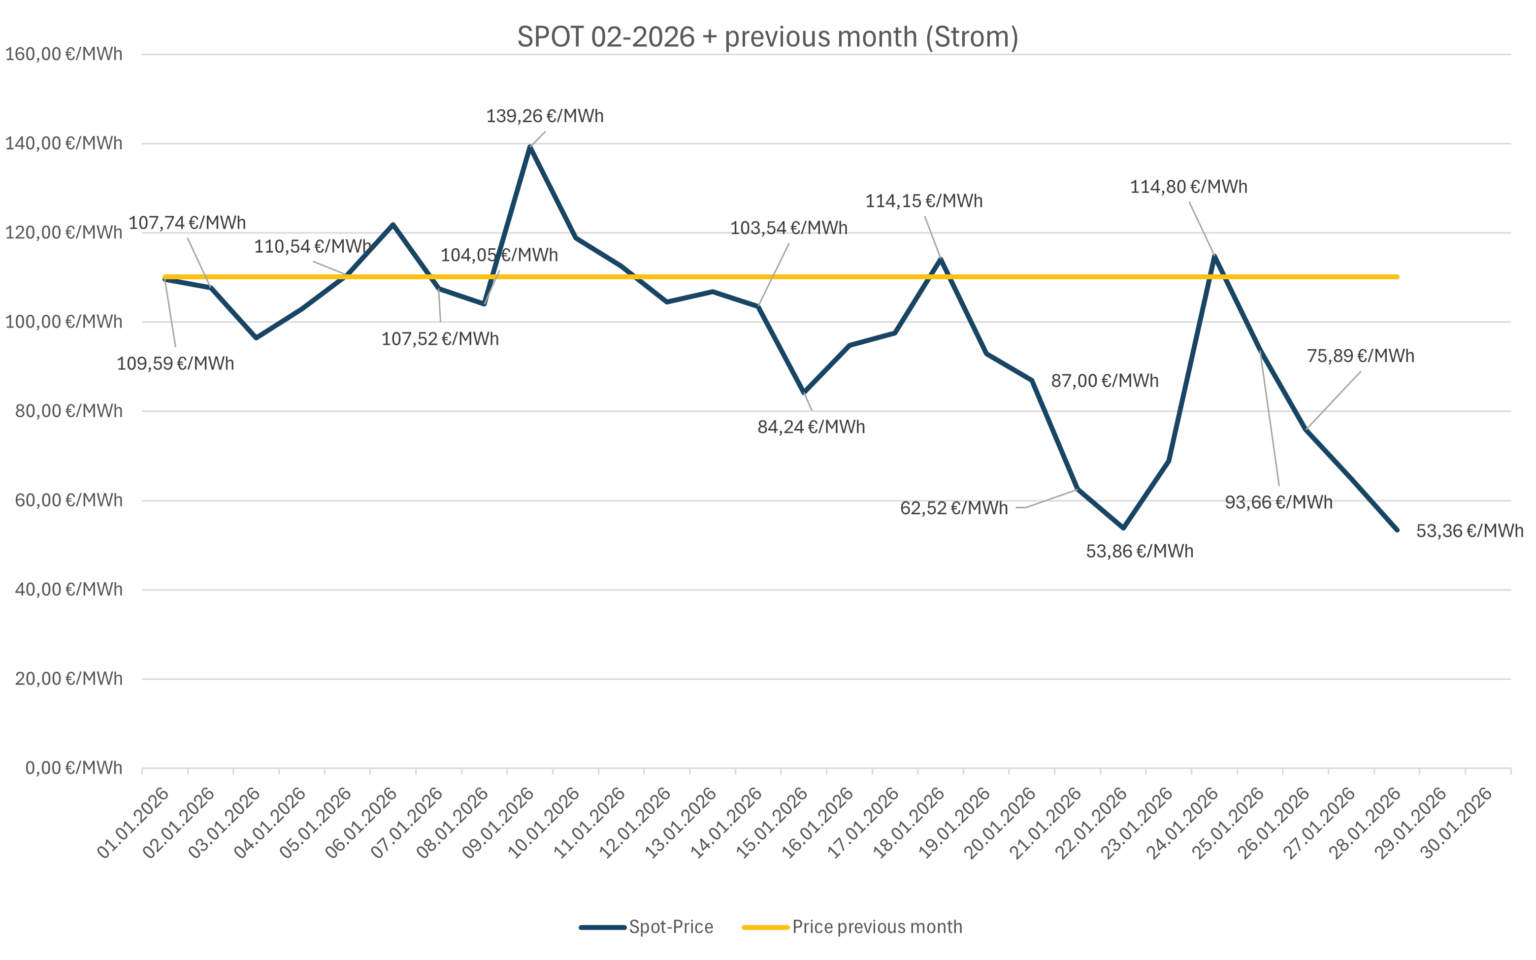Select the 109,59 €/MWh data label
This screenshot has height=960, width=1536.
tap(175, 364)
